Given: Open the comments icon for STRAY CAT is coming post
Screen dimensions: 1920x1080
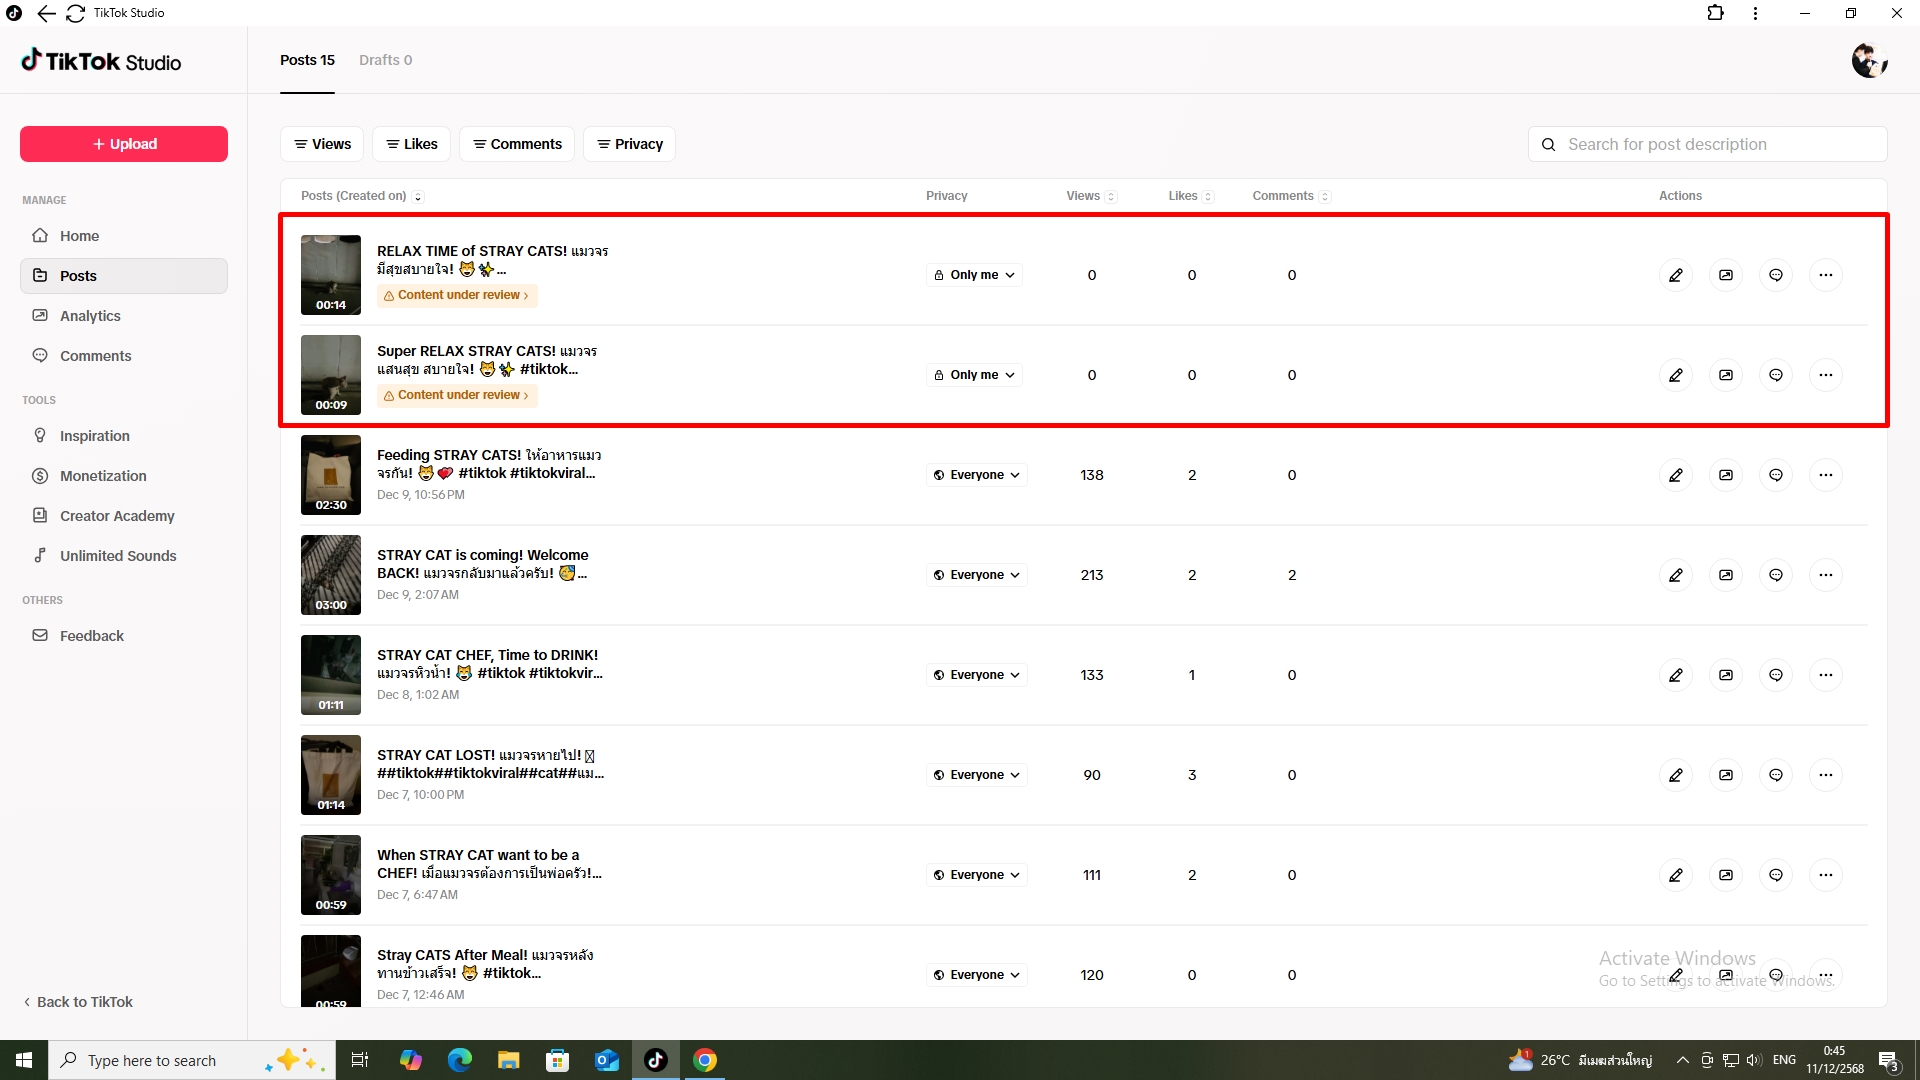Looking at the screenshot, I should pyautogui.click(x=1776, y=575).
